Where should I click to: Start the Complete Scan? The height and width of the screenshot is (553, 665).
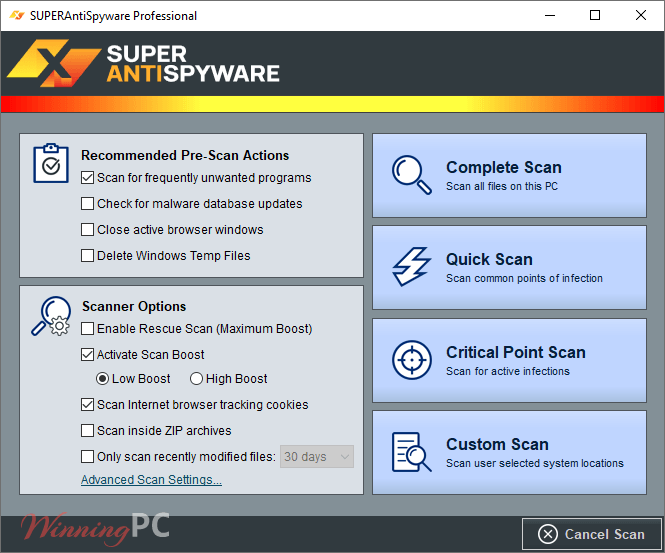pyautogui.click(x=509, y=176)
